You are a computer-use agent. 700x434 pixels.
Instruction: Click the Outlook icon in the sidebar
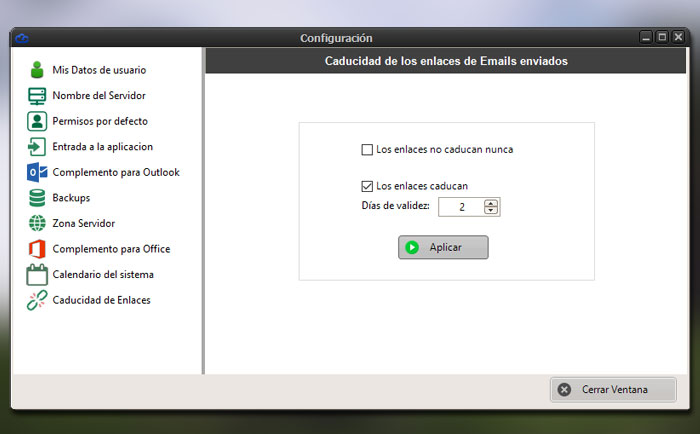(x=37, y=172)
